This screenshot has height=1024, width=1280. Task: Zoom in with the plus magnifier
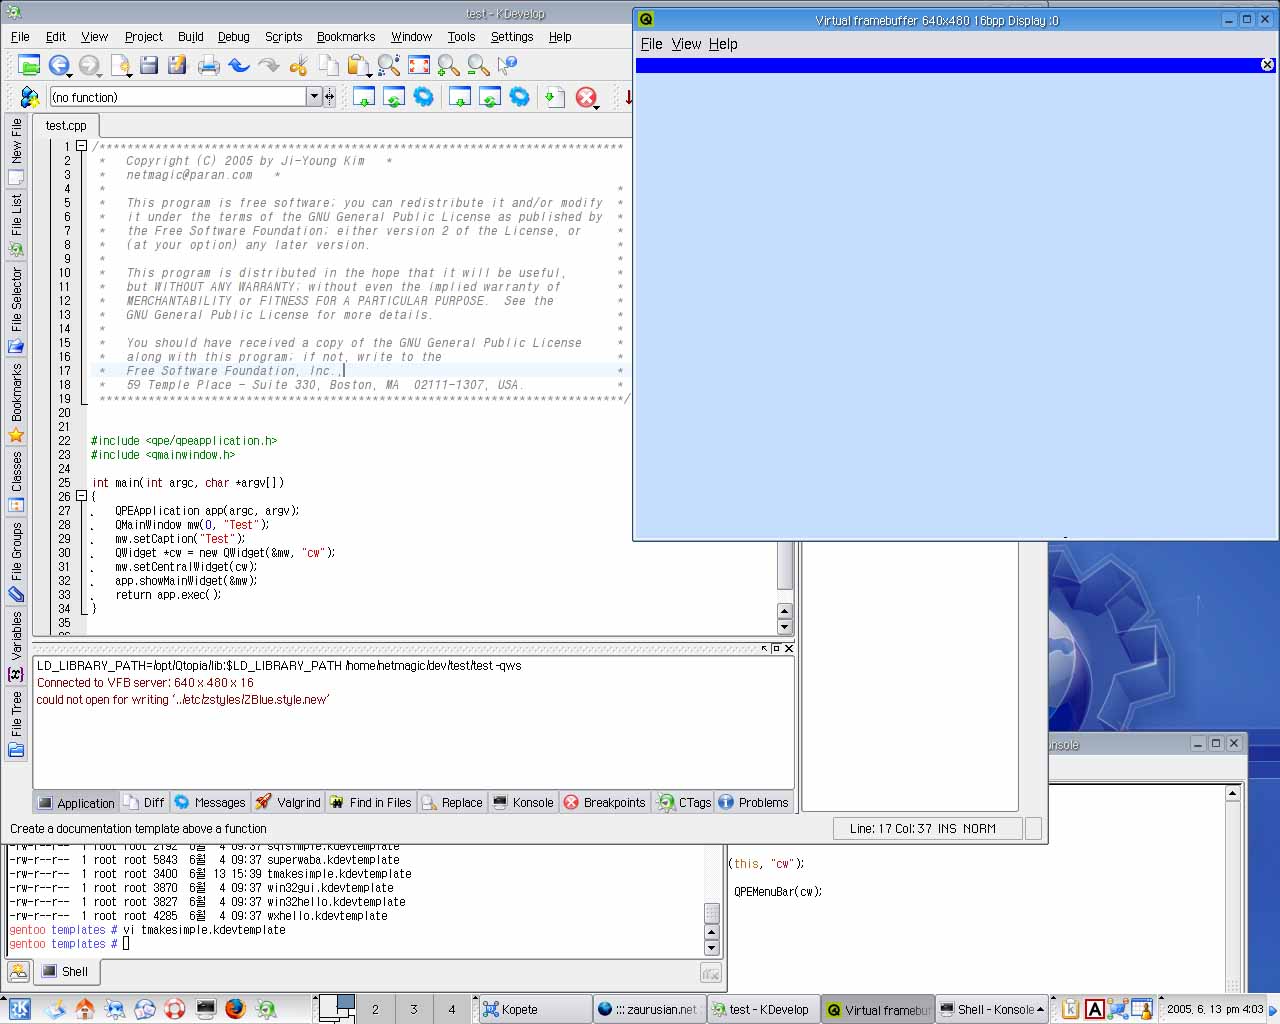coord(449,65)
